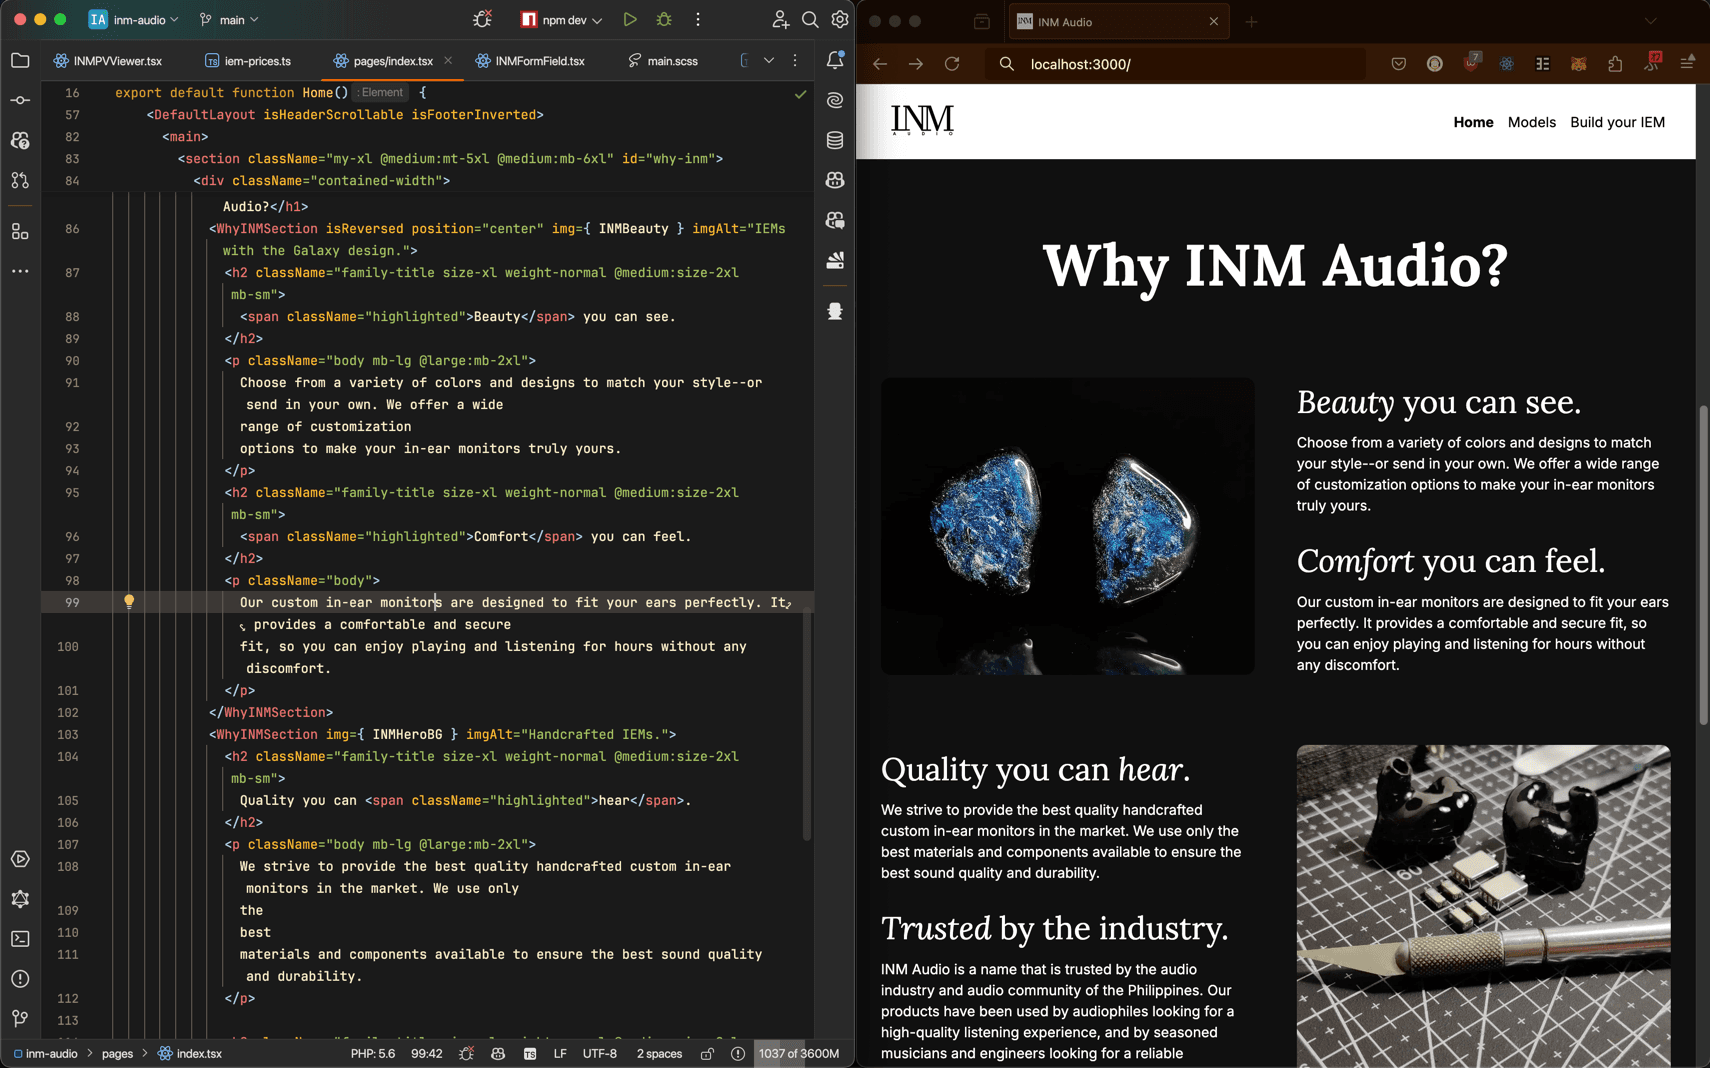Click the Build your IEM nav link
The height and width of the screenshot is (1068, 1710).
click(x=1616, y=122)
